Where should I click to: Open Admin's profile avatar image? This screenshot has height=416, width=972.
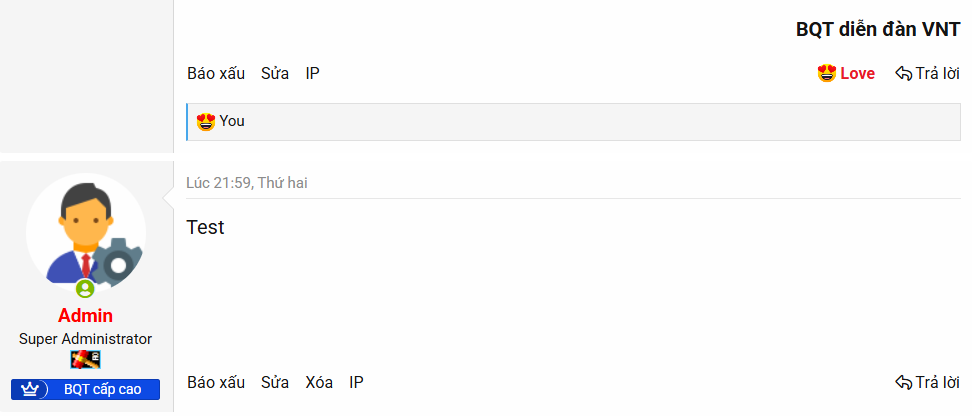pos(85,231)
